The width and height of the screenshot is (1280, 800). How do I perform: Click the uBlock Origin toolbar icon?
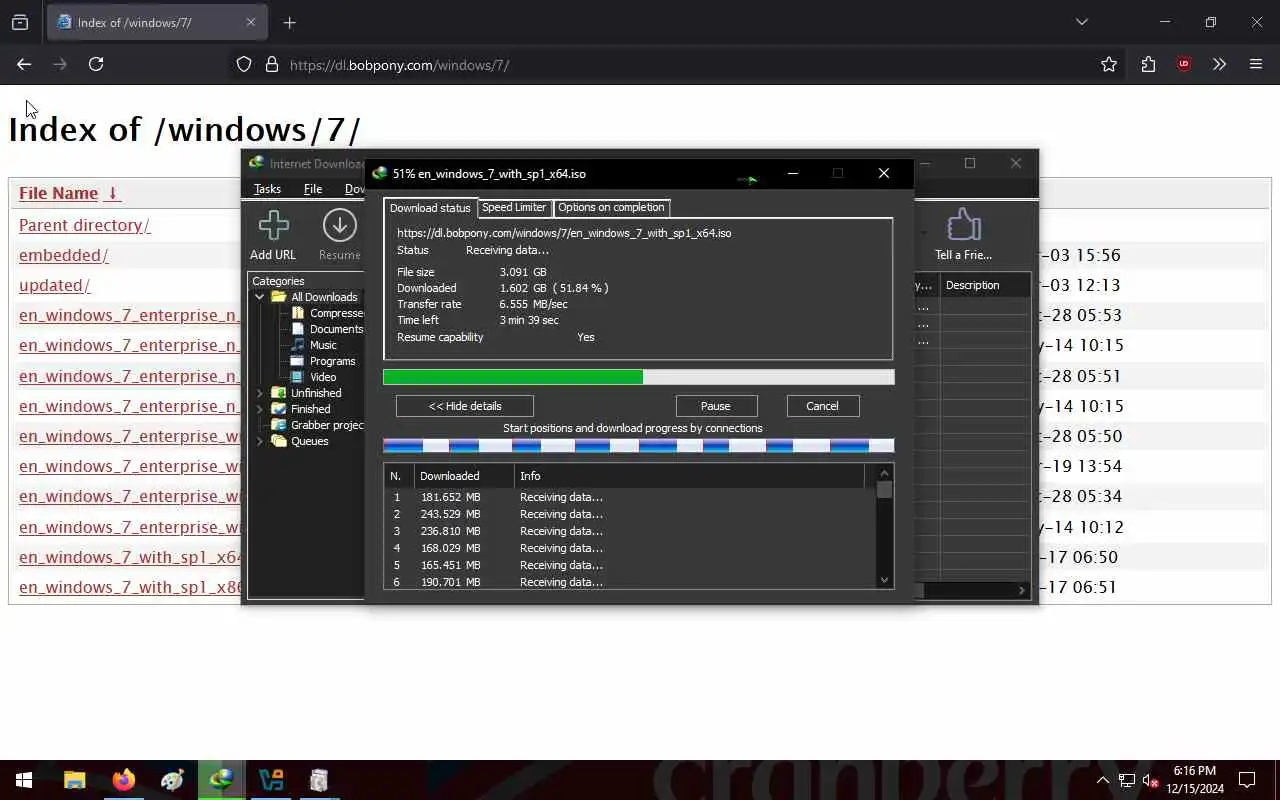click(1184, 64)
